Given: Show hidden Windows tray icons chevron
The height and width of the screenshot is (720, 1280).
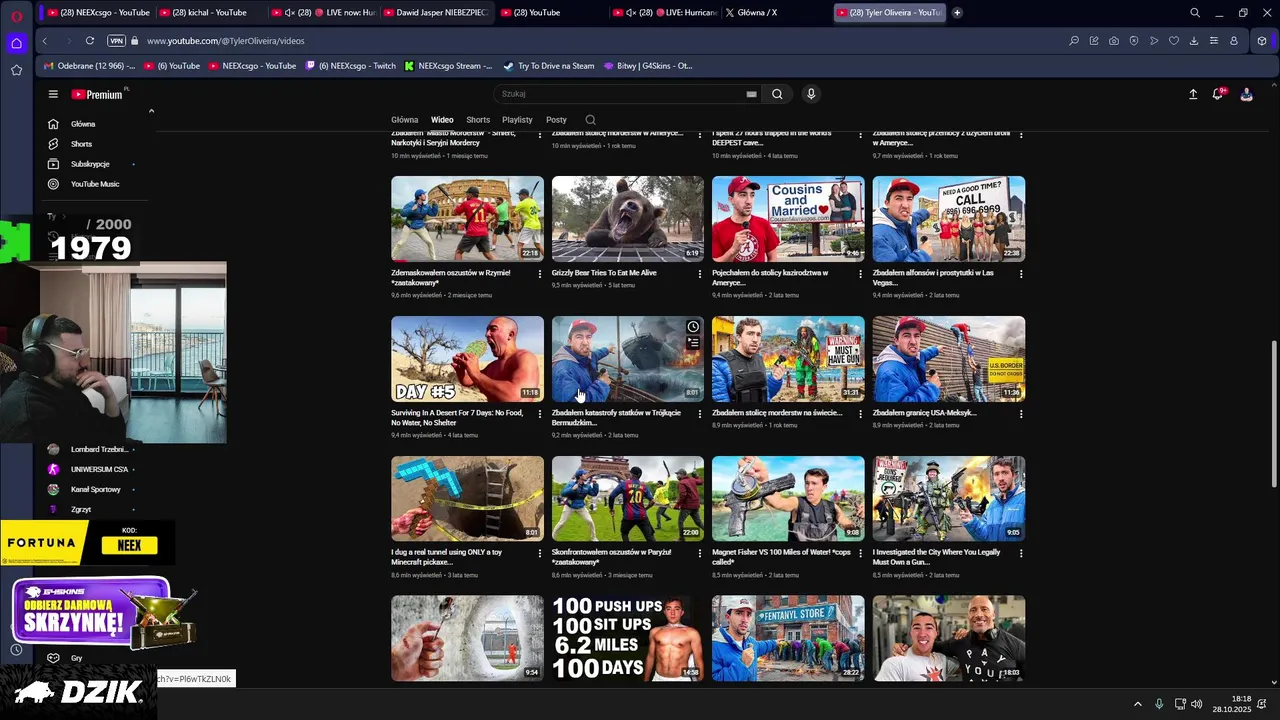Looking at the screenshot, I should (x=1137, y=704).
